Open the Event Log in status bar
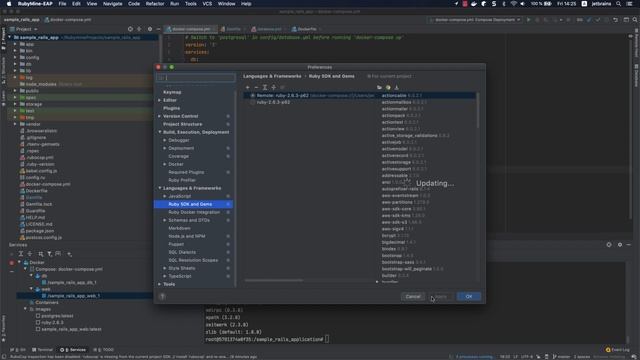This screenshot has width=640, height=360. 618,350
